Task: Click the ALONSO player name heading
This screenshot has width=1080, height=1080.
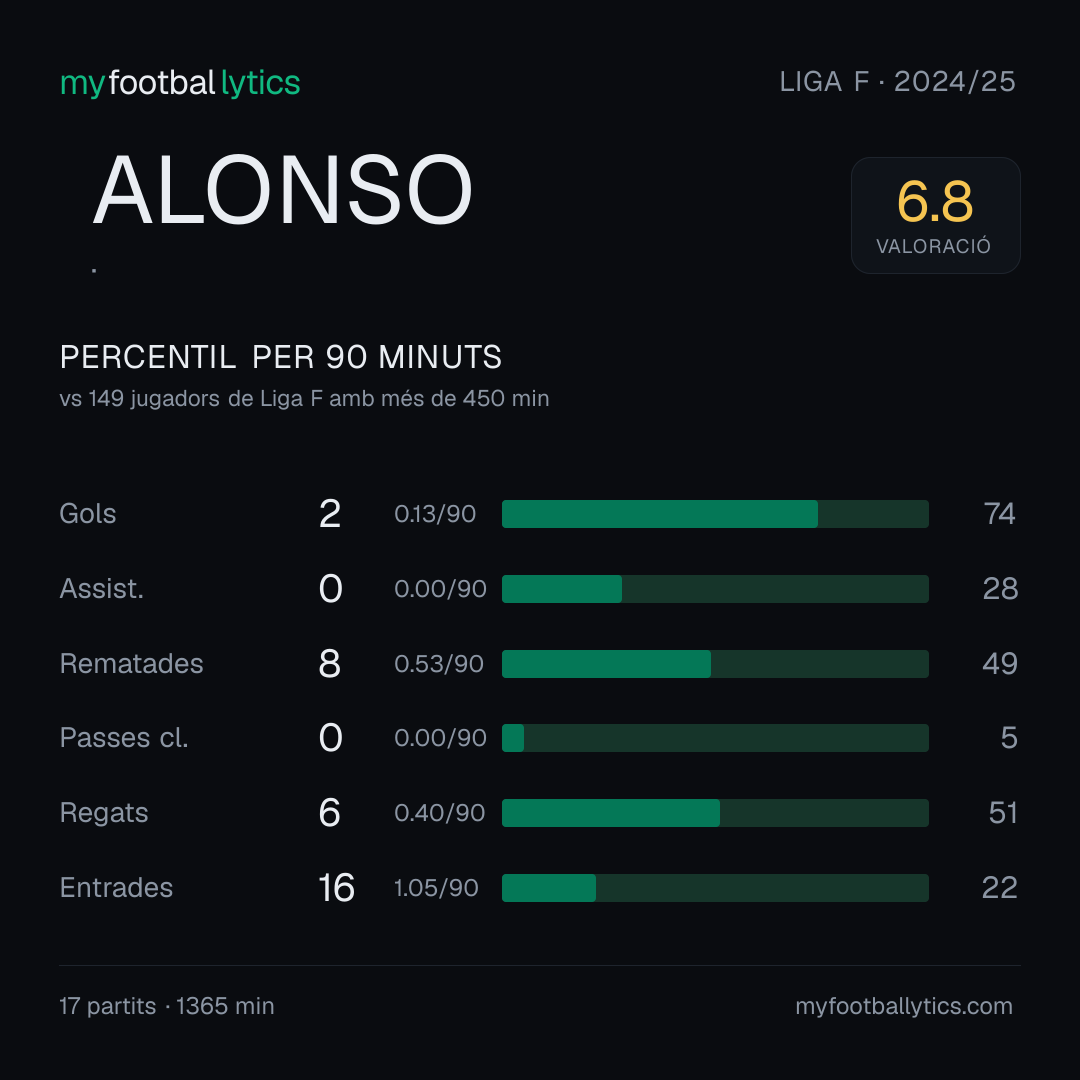Action: tap(283, 190)
